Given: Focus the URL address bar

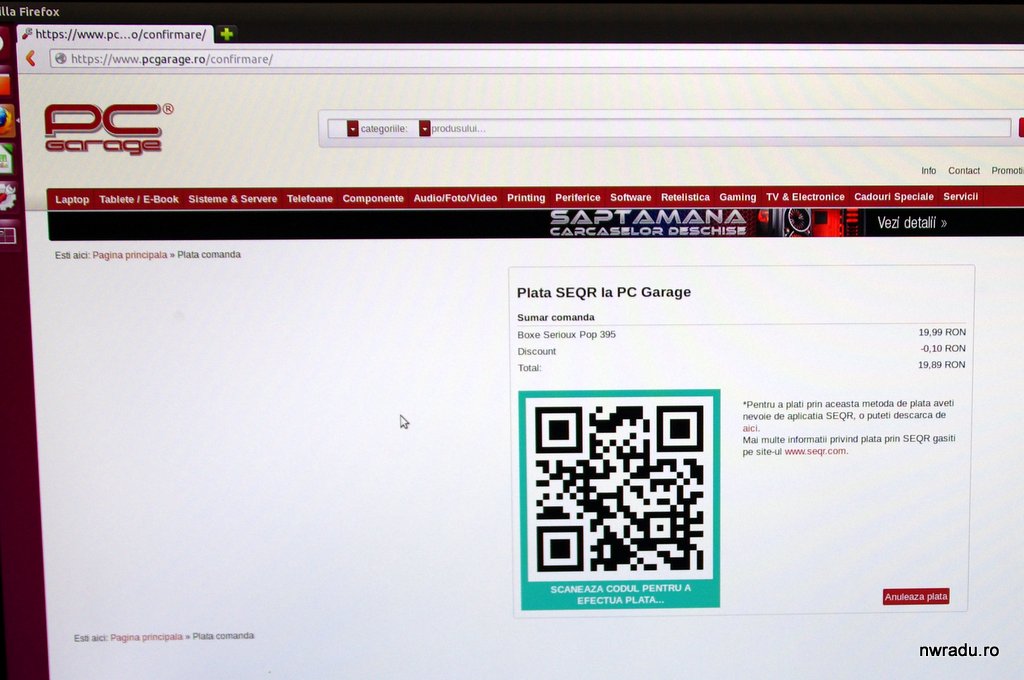Looking at the screenshot, I should click(x=536, y=59).
